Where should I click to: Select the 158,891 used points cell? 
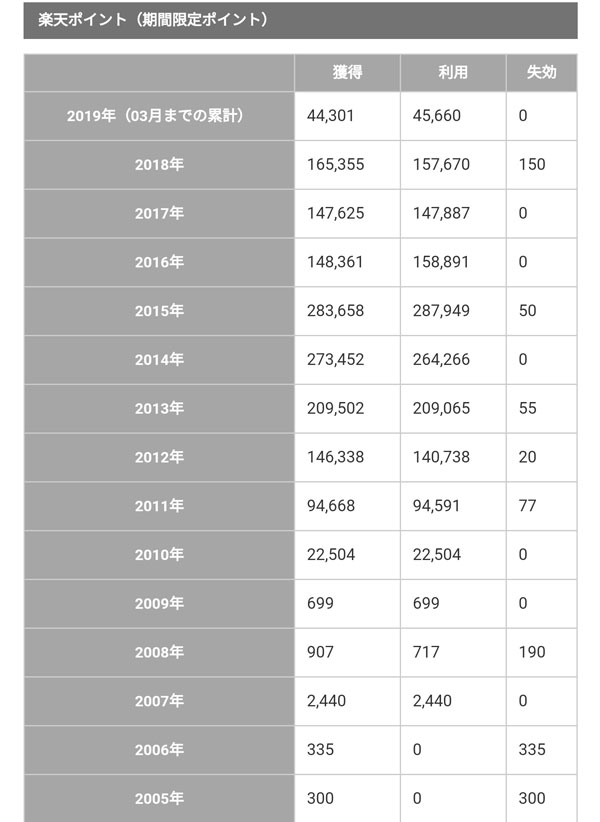[442, 262]
